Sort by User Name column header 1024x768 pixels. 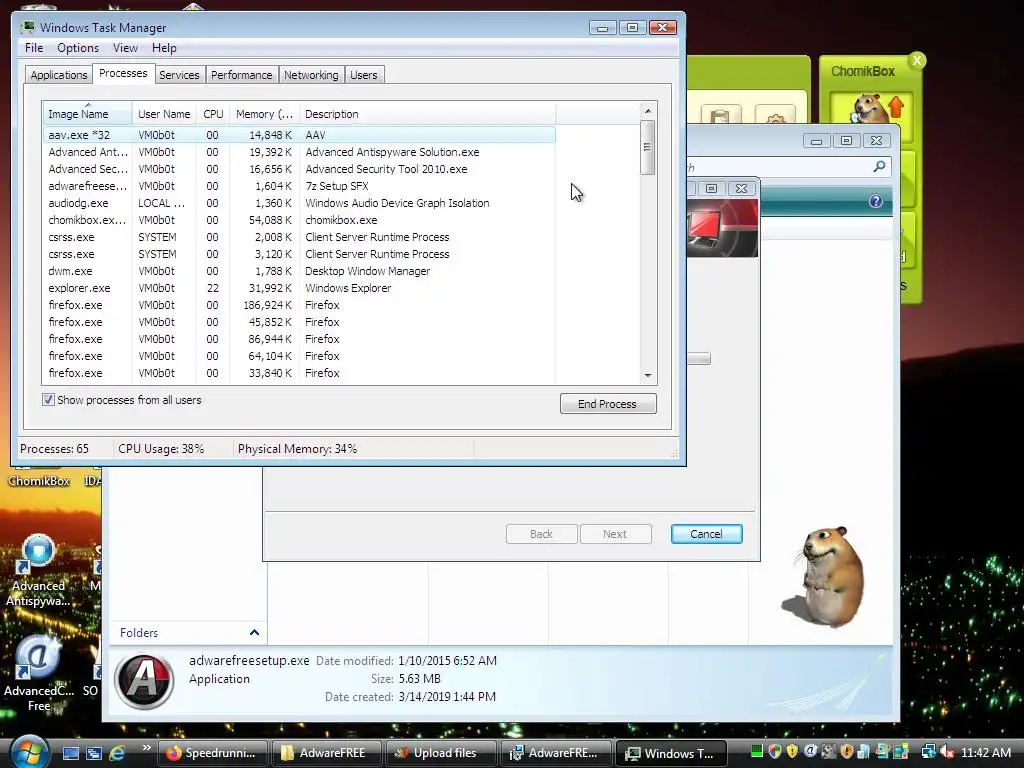coord(164,114)
